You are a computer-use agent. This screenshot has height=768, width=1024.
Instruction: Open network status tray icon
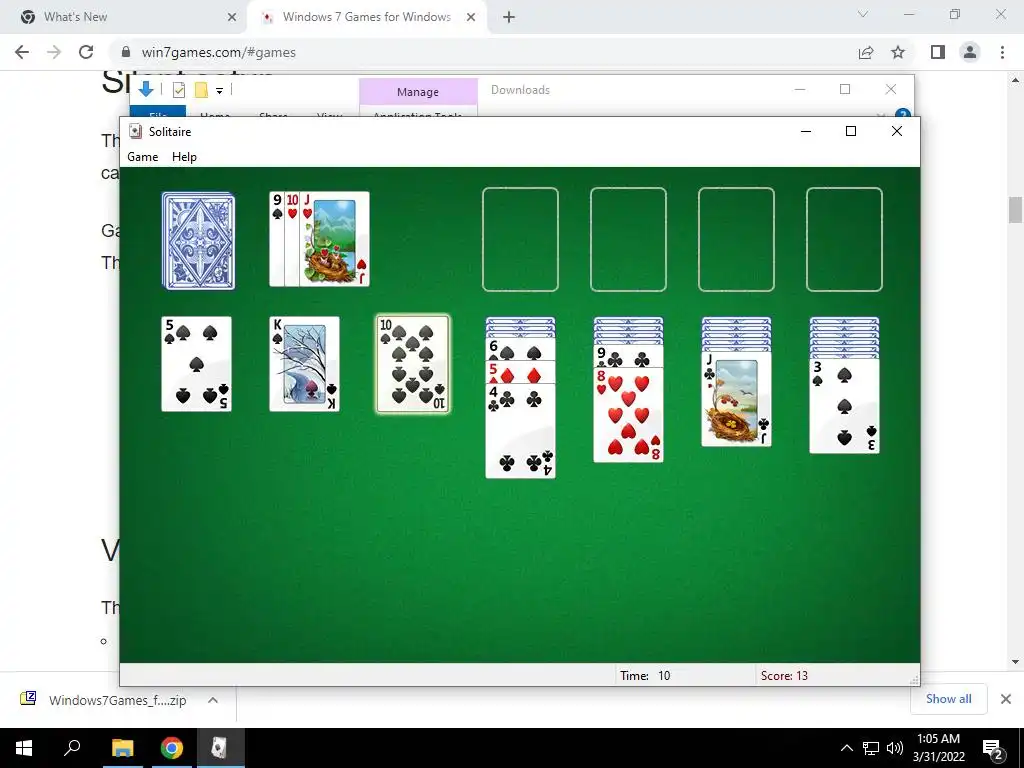[x=871, y=748]
